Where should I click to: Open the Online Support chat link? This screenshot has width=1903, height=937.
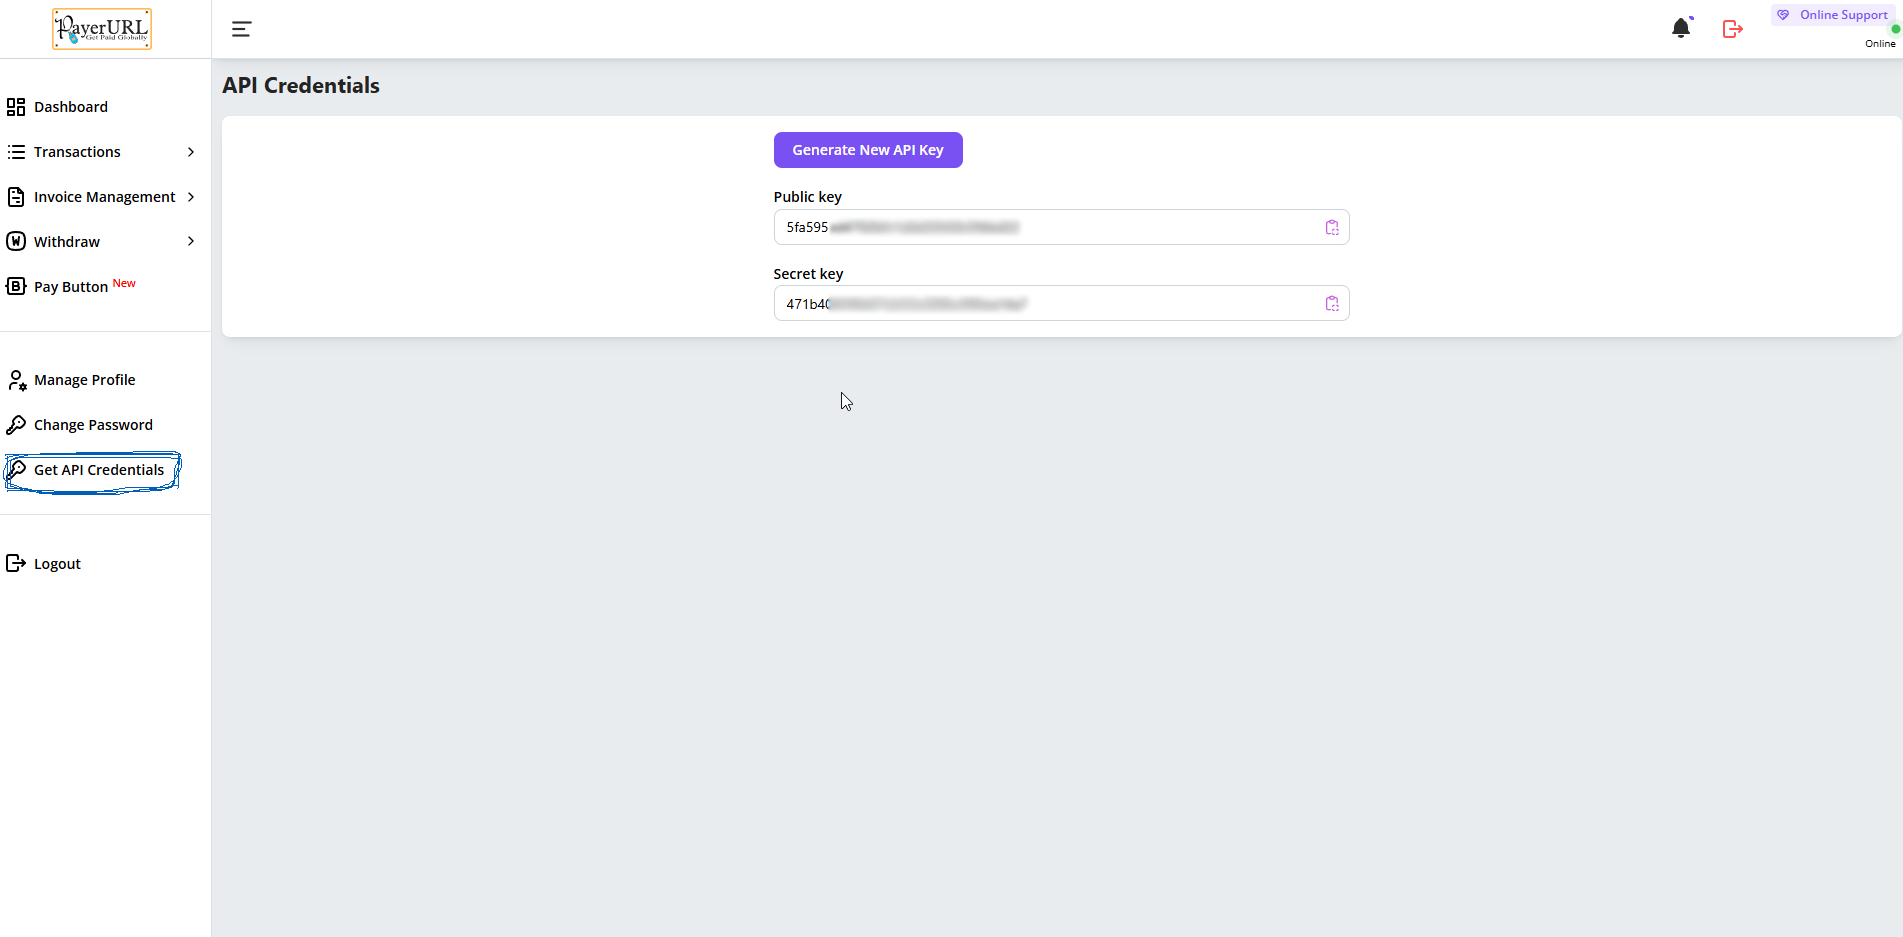pos(1842,15)
